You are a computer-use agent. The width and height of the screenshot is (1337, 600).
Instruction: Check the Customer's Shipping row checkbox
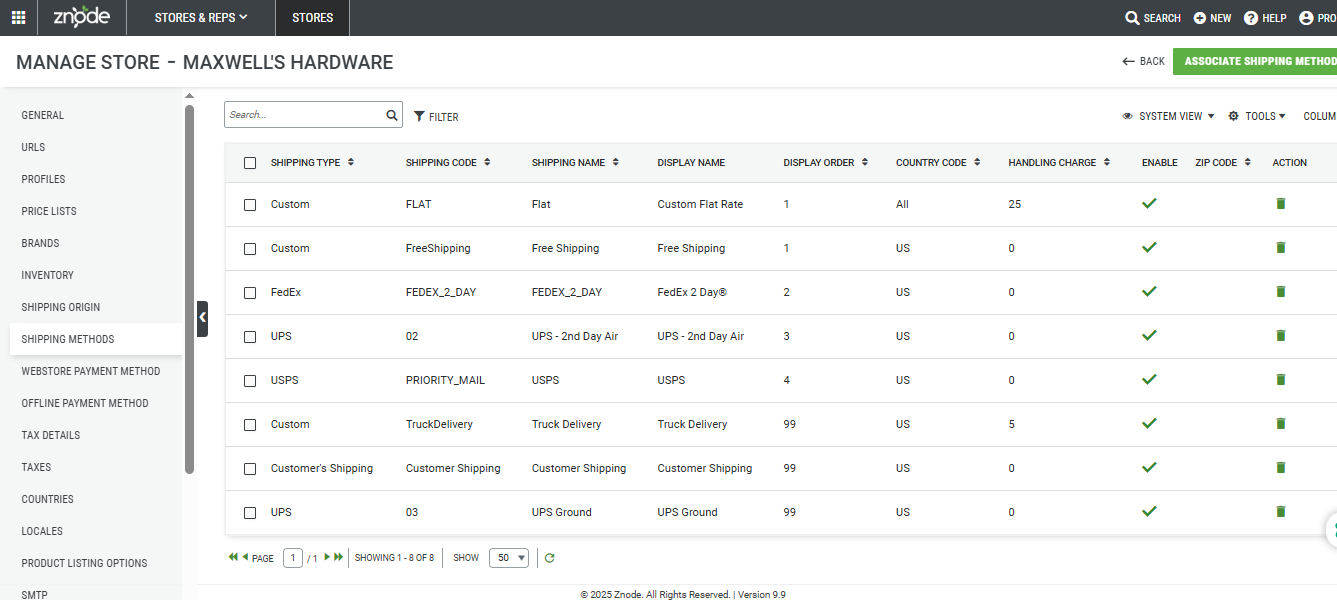(250, 469)
